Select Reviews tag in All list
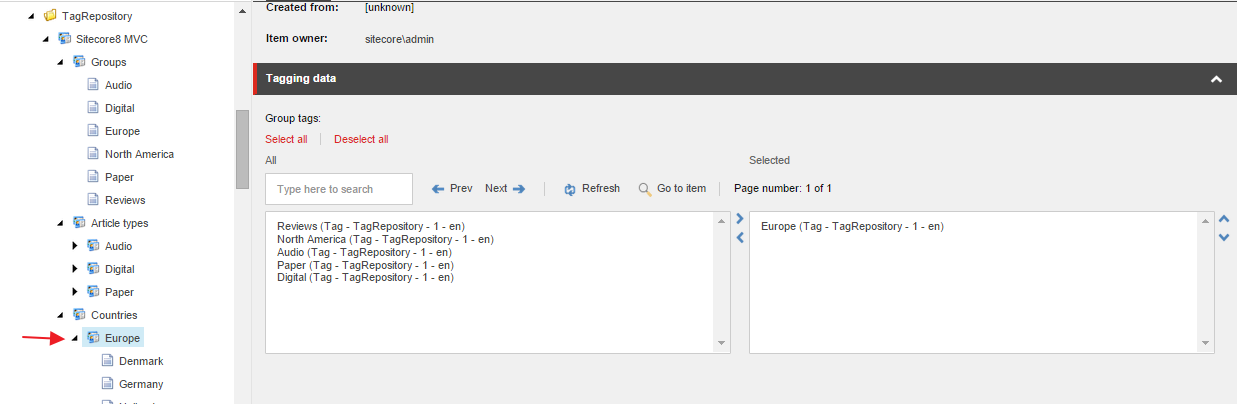1237x404 pixels. tap(370, 227)
